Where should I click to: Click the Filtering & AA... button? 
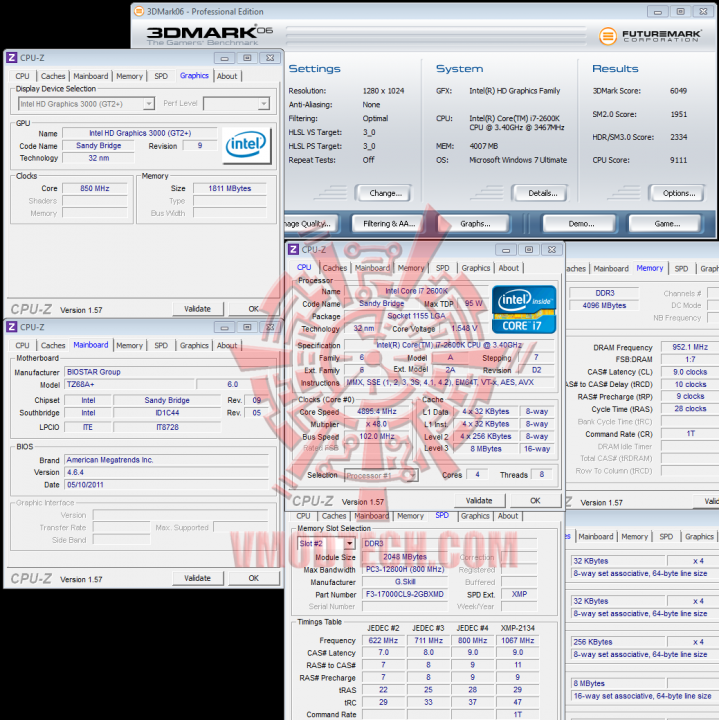(x=389, y=224)
